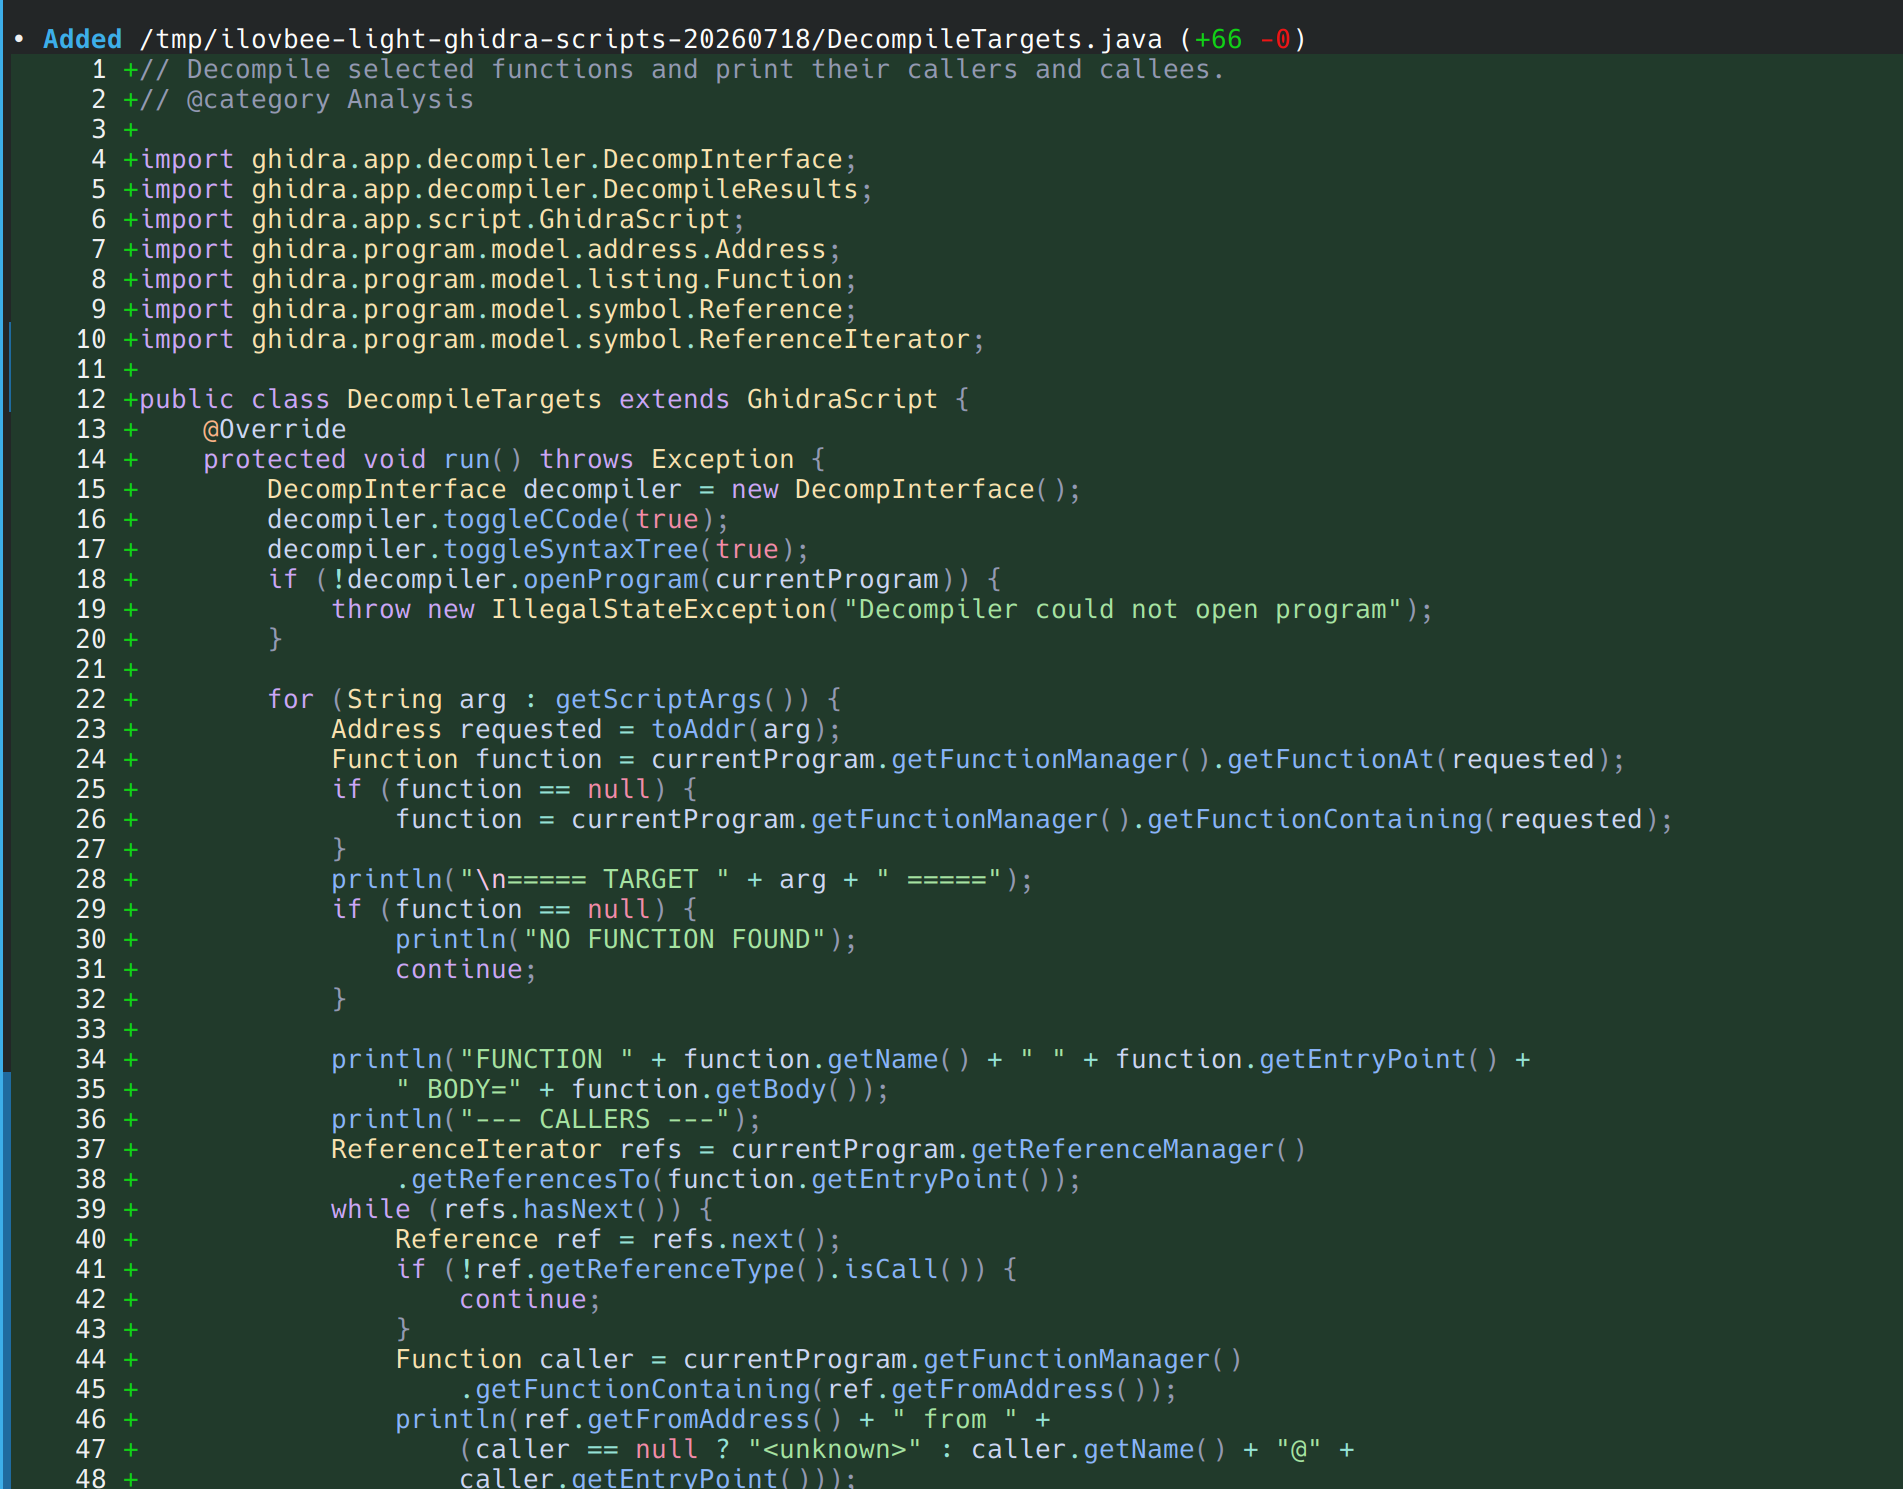Click the '" BODY=" + function.getBody()' line
The image size is (1903, 1489).
click(x=642, y=1089)
